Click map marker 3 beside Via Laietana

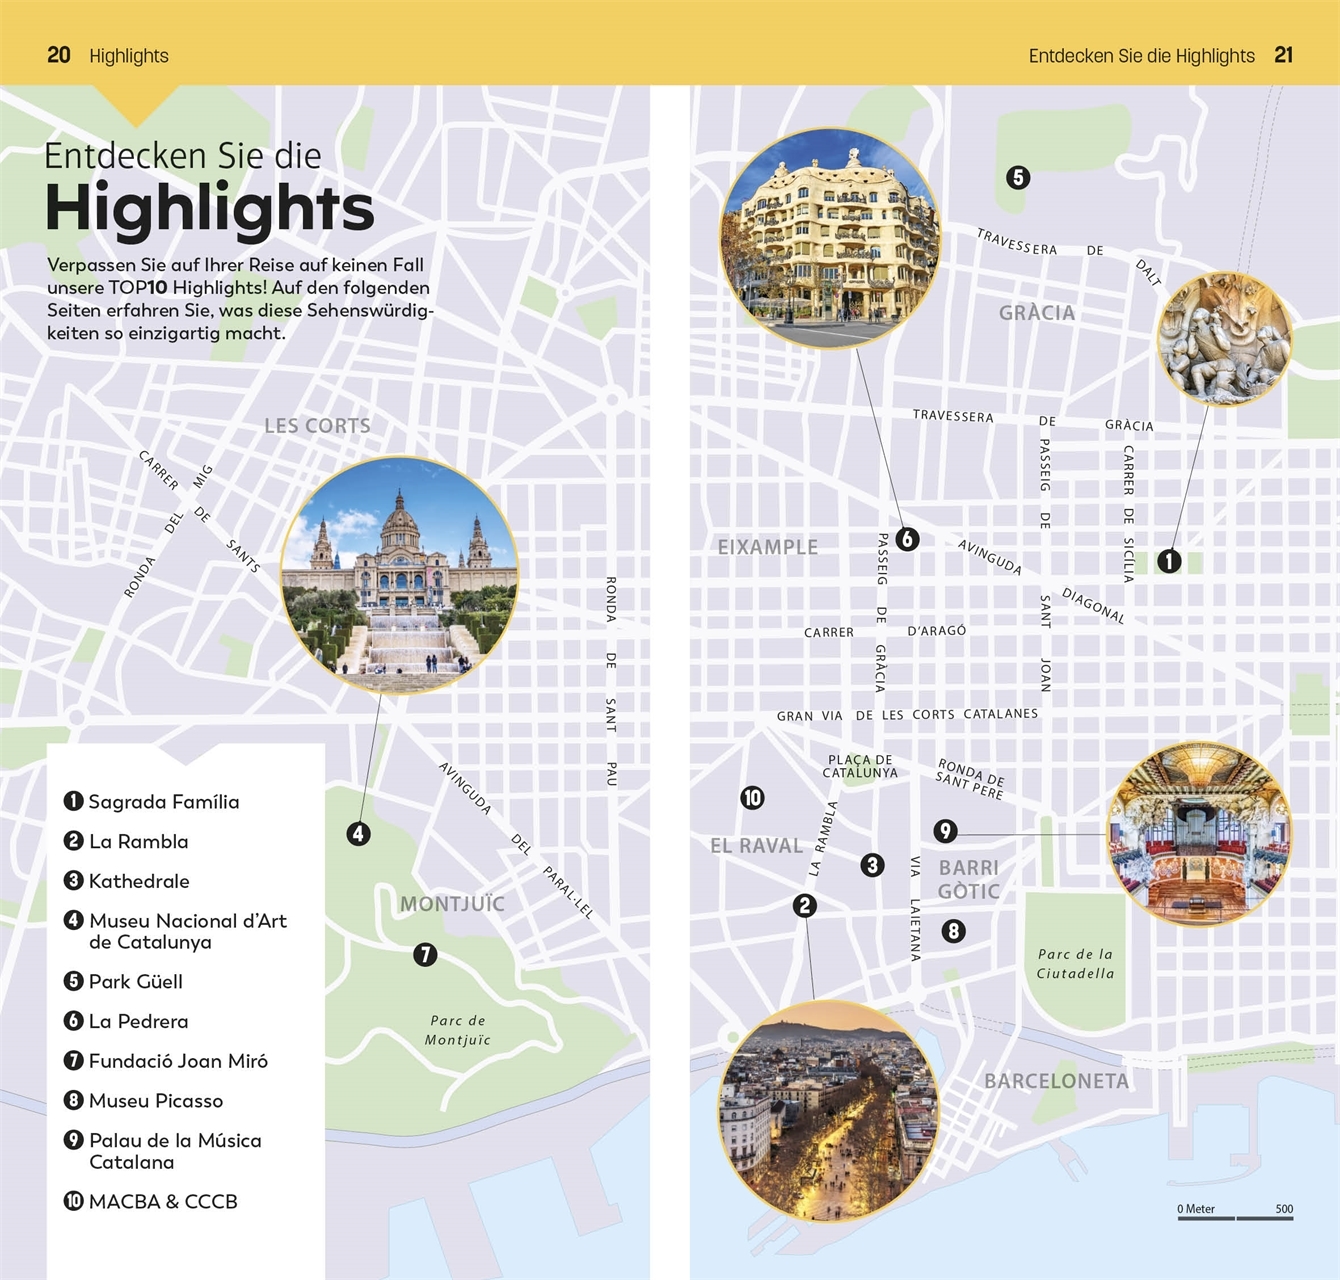click(872, 865)
